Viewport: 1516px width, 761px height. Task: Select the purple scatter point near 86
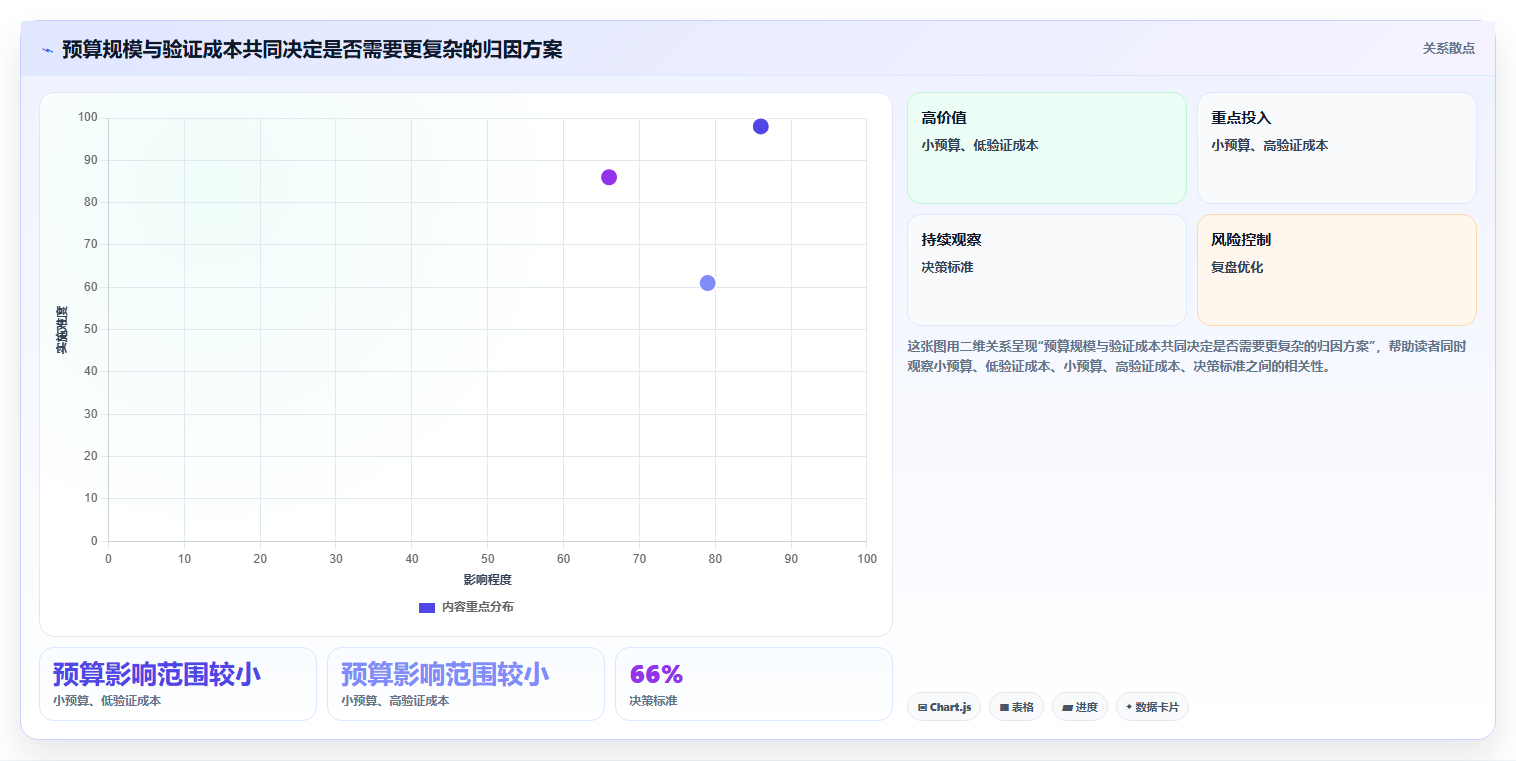click(609, 177)
